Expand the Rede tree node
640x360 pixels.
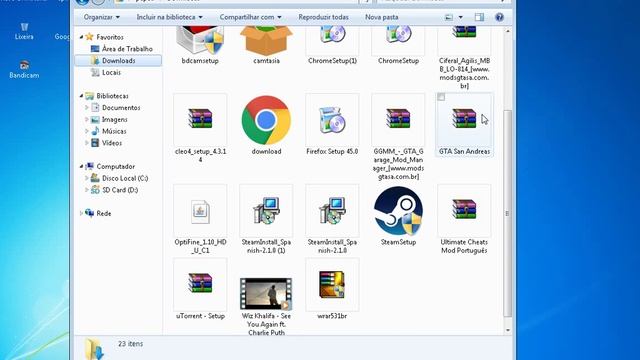[81, 213]
